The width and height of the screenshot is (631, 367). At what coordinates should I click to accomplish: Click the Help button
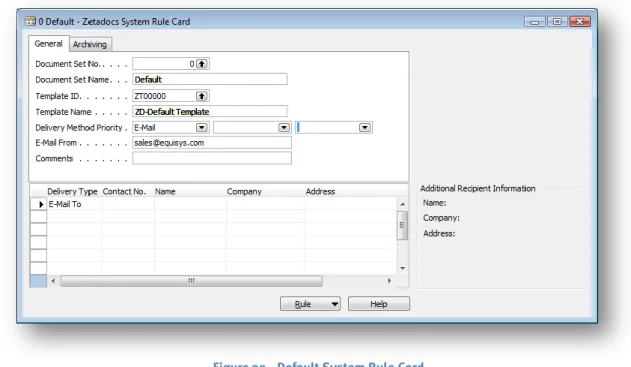coord(379,304)
